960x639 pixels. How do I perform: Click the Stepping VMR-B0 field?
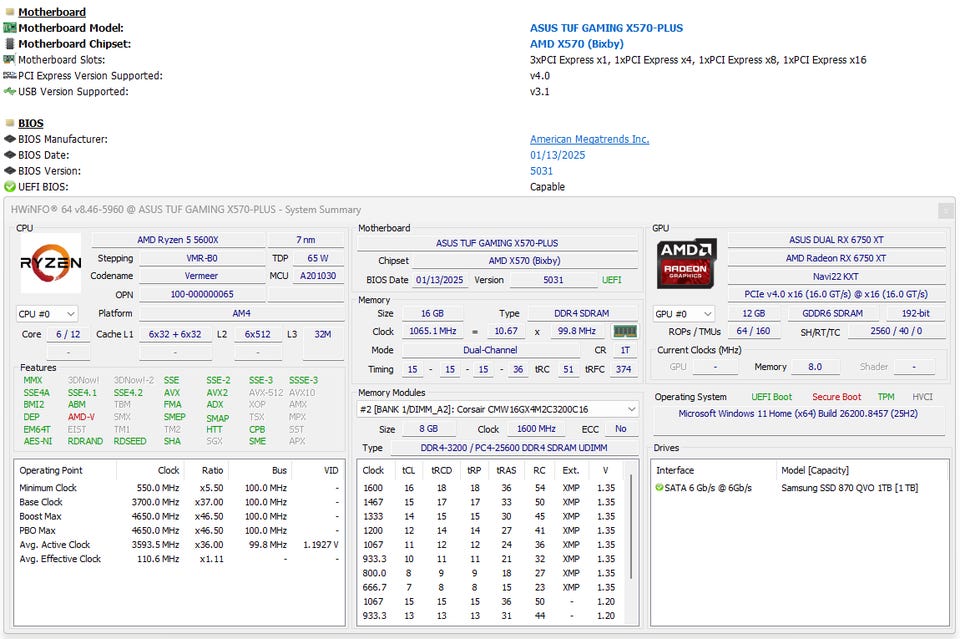[x=201, y=258]
